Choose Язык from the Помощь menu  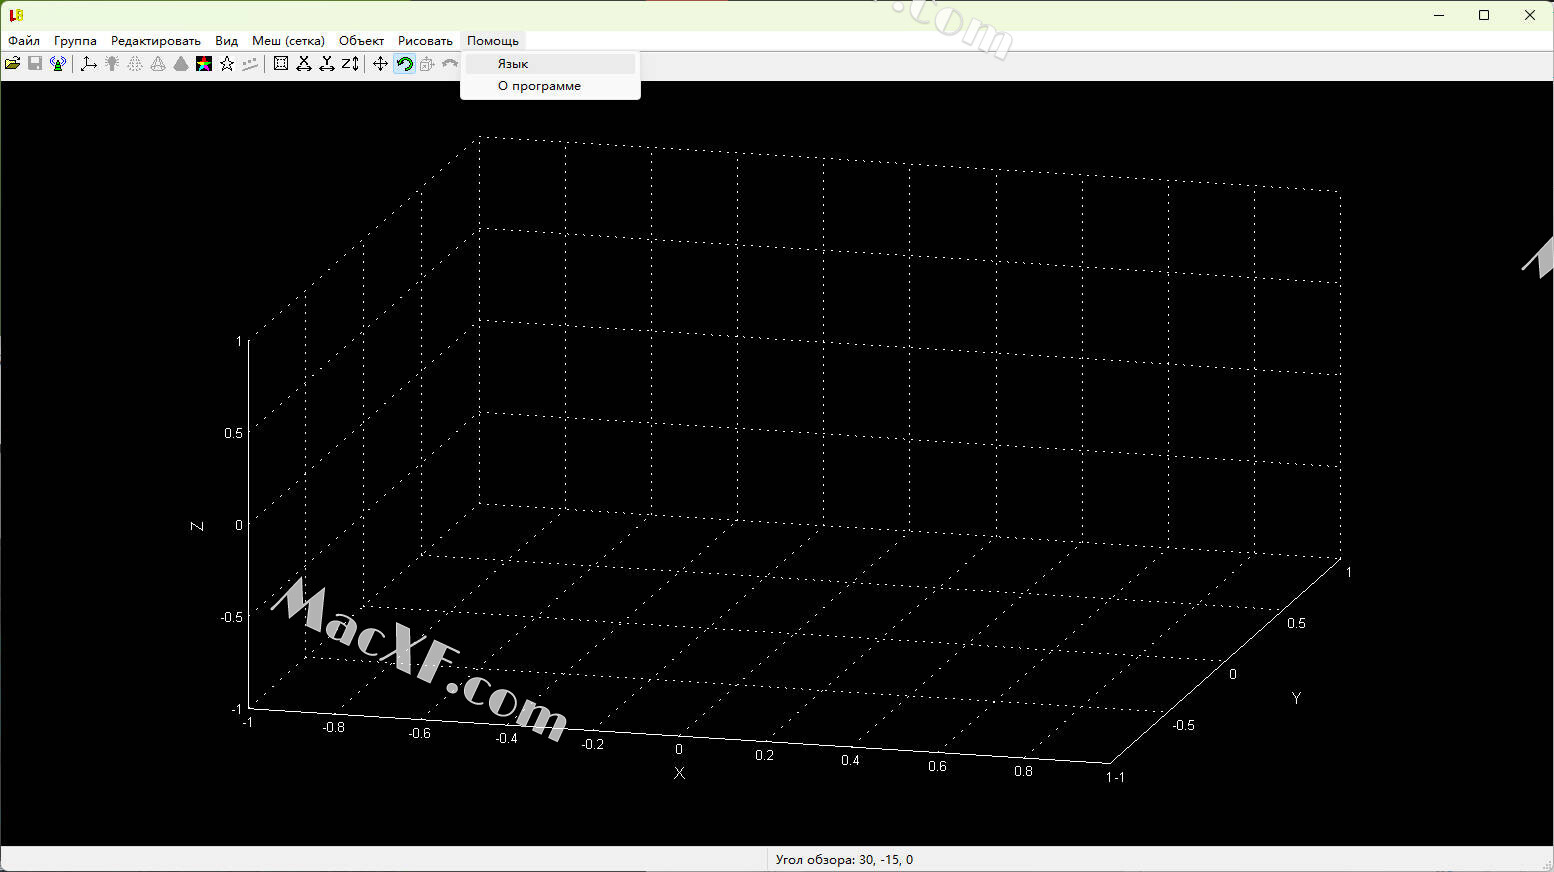(513, 64)
